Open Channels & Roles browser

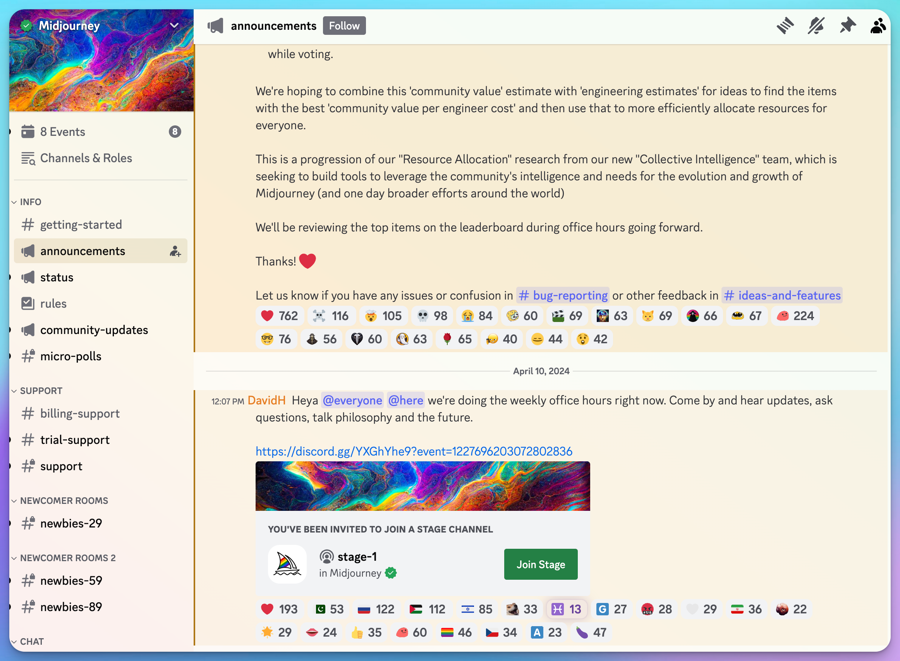(86, 158)
